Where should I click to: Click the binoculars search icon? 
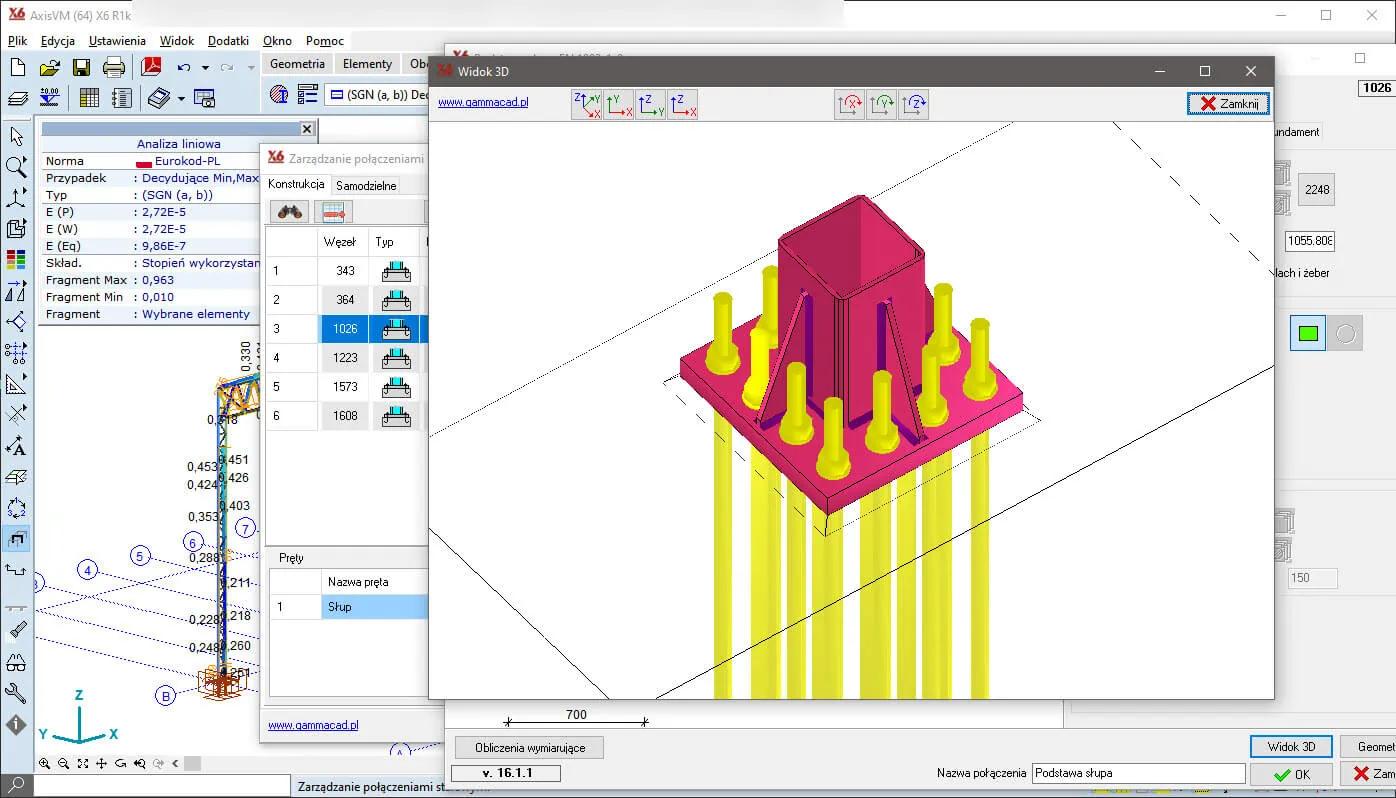coord(290,211)
